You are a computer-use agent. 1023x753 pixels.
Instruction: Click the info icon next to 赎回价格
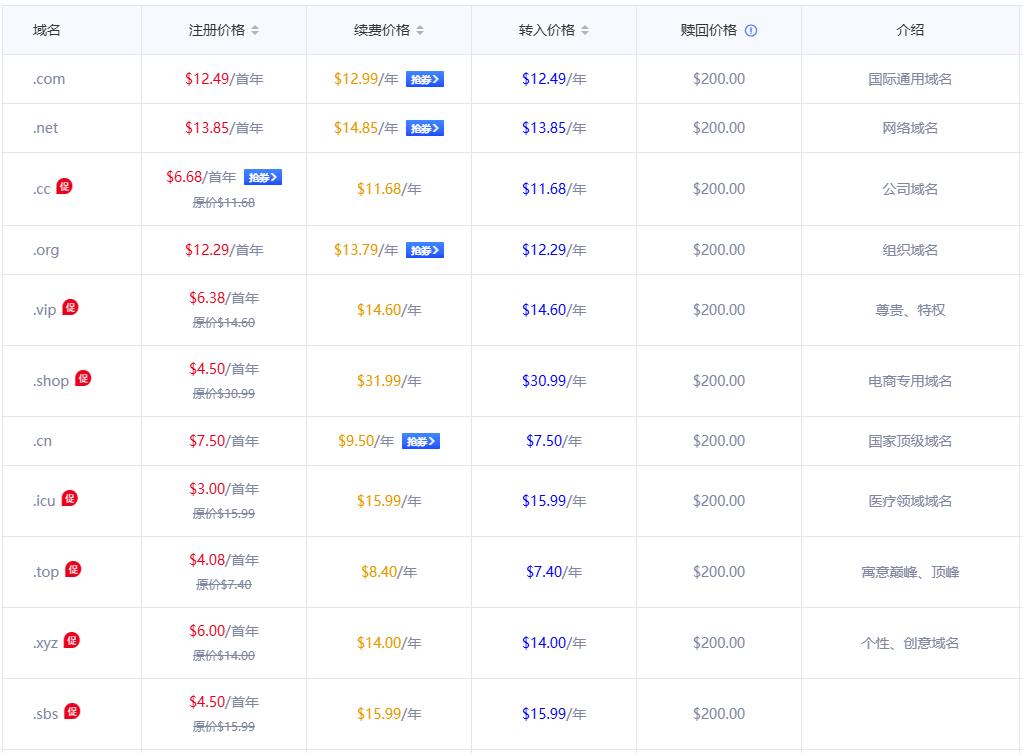tap(751, 30)
